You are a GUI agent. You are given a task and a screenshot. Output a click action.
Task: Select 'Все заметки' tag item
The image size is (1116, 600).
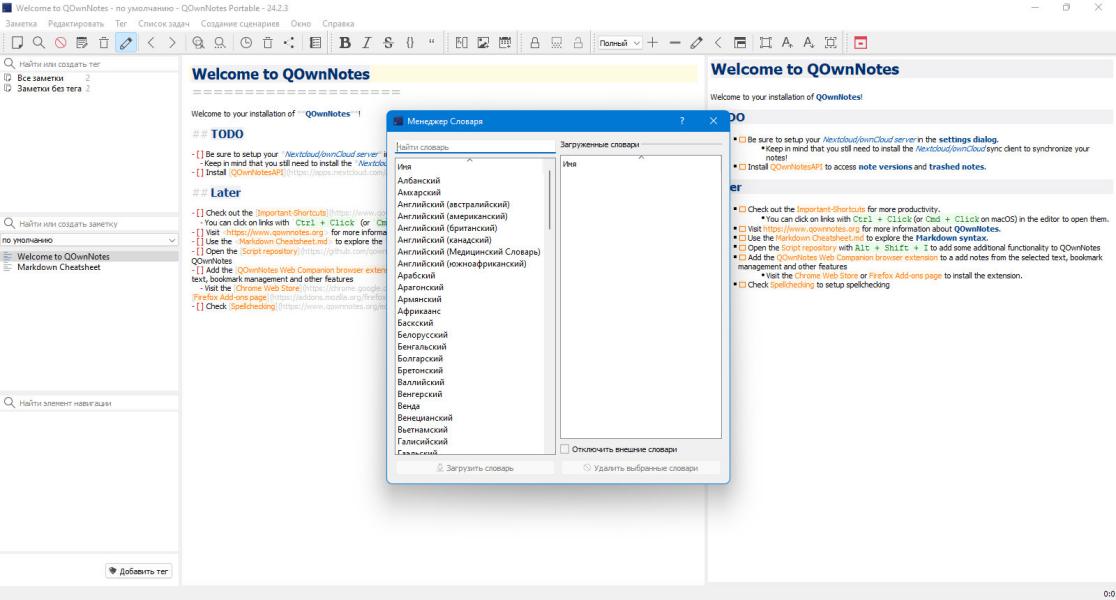coord(40,78)
